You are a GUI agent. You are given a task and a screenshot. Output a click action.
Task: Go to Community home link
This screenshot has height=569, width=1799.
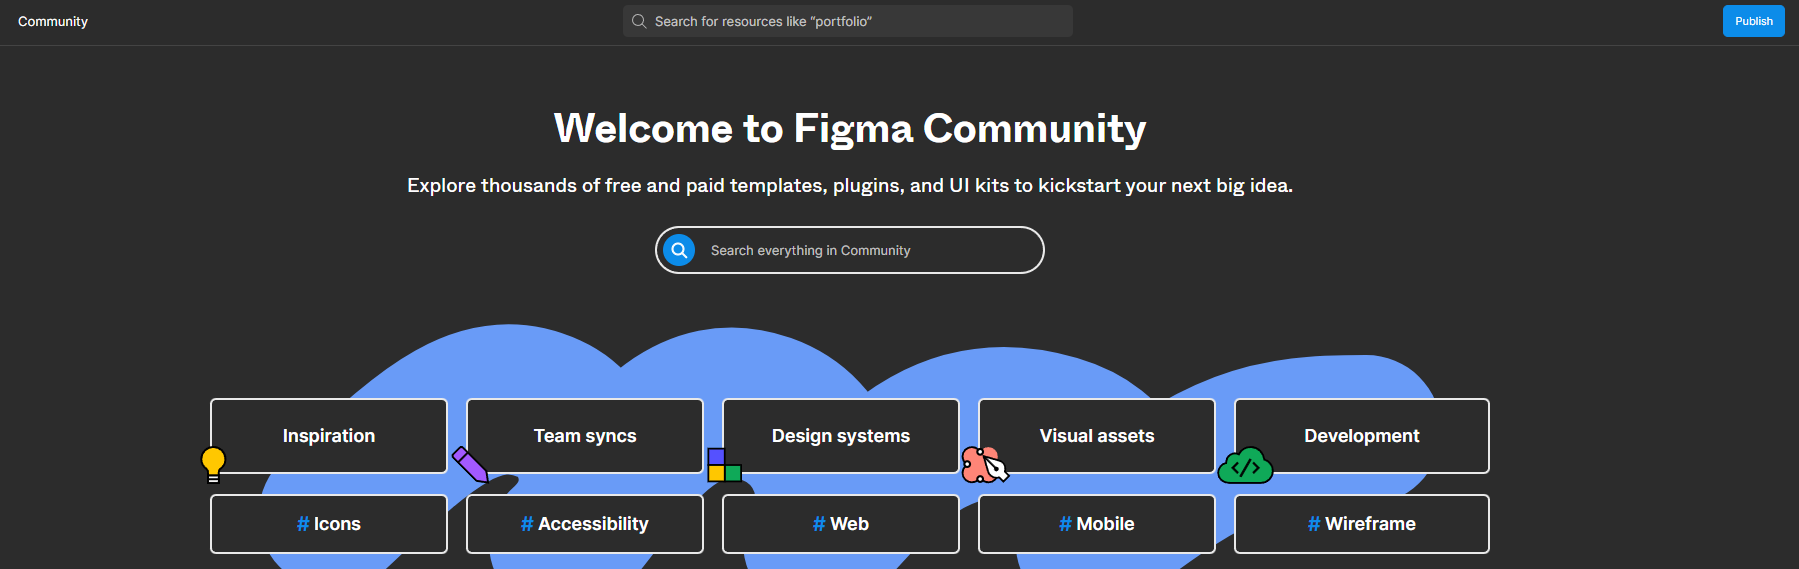[53, 21]
